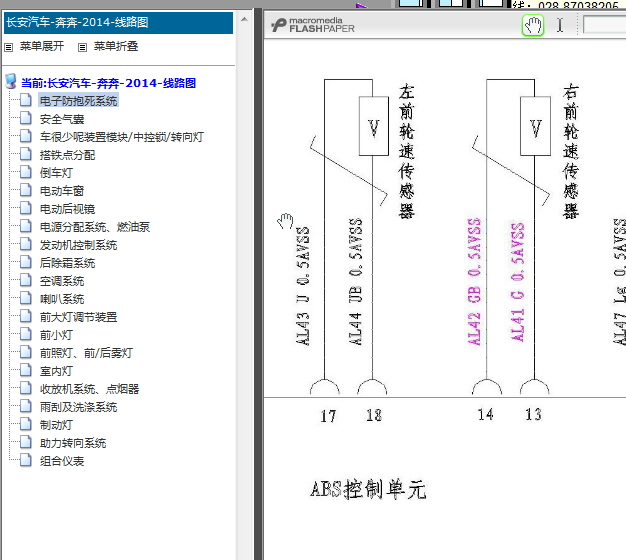Image resolution: width=626 pixels, height=560 pixels.
Task: Click the icon beside 菜单展开
Action: [8, 47]
